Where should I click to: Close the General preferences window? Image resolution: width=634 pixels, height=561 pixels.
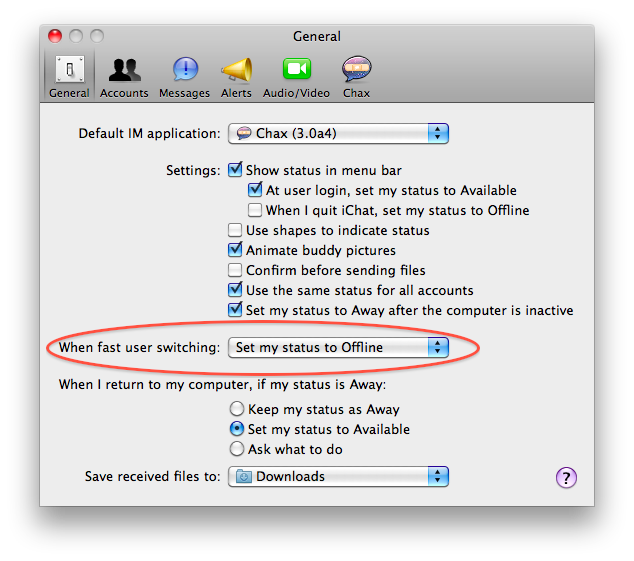pos(55,36)
